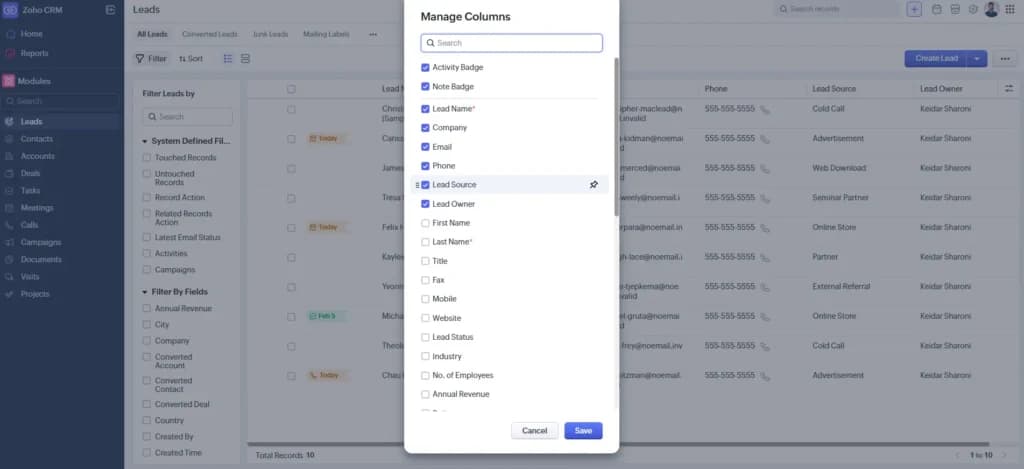Click the Lead Source column header
Image resolution: width=1024 pixels, height=469 pixels.
pos(834,89)
